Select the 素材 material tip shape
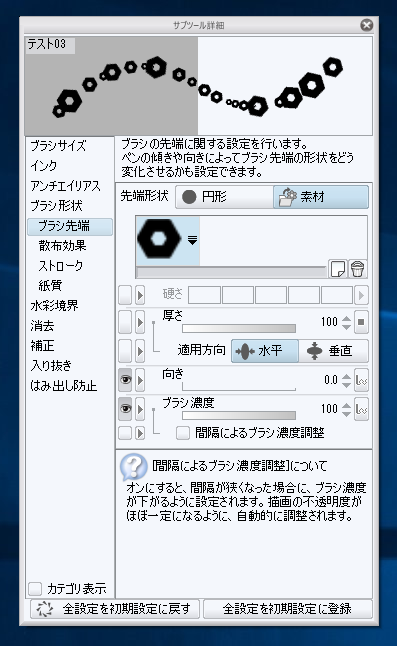This screenshot has height=646, width=397. point(321,197)
